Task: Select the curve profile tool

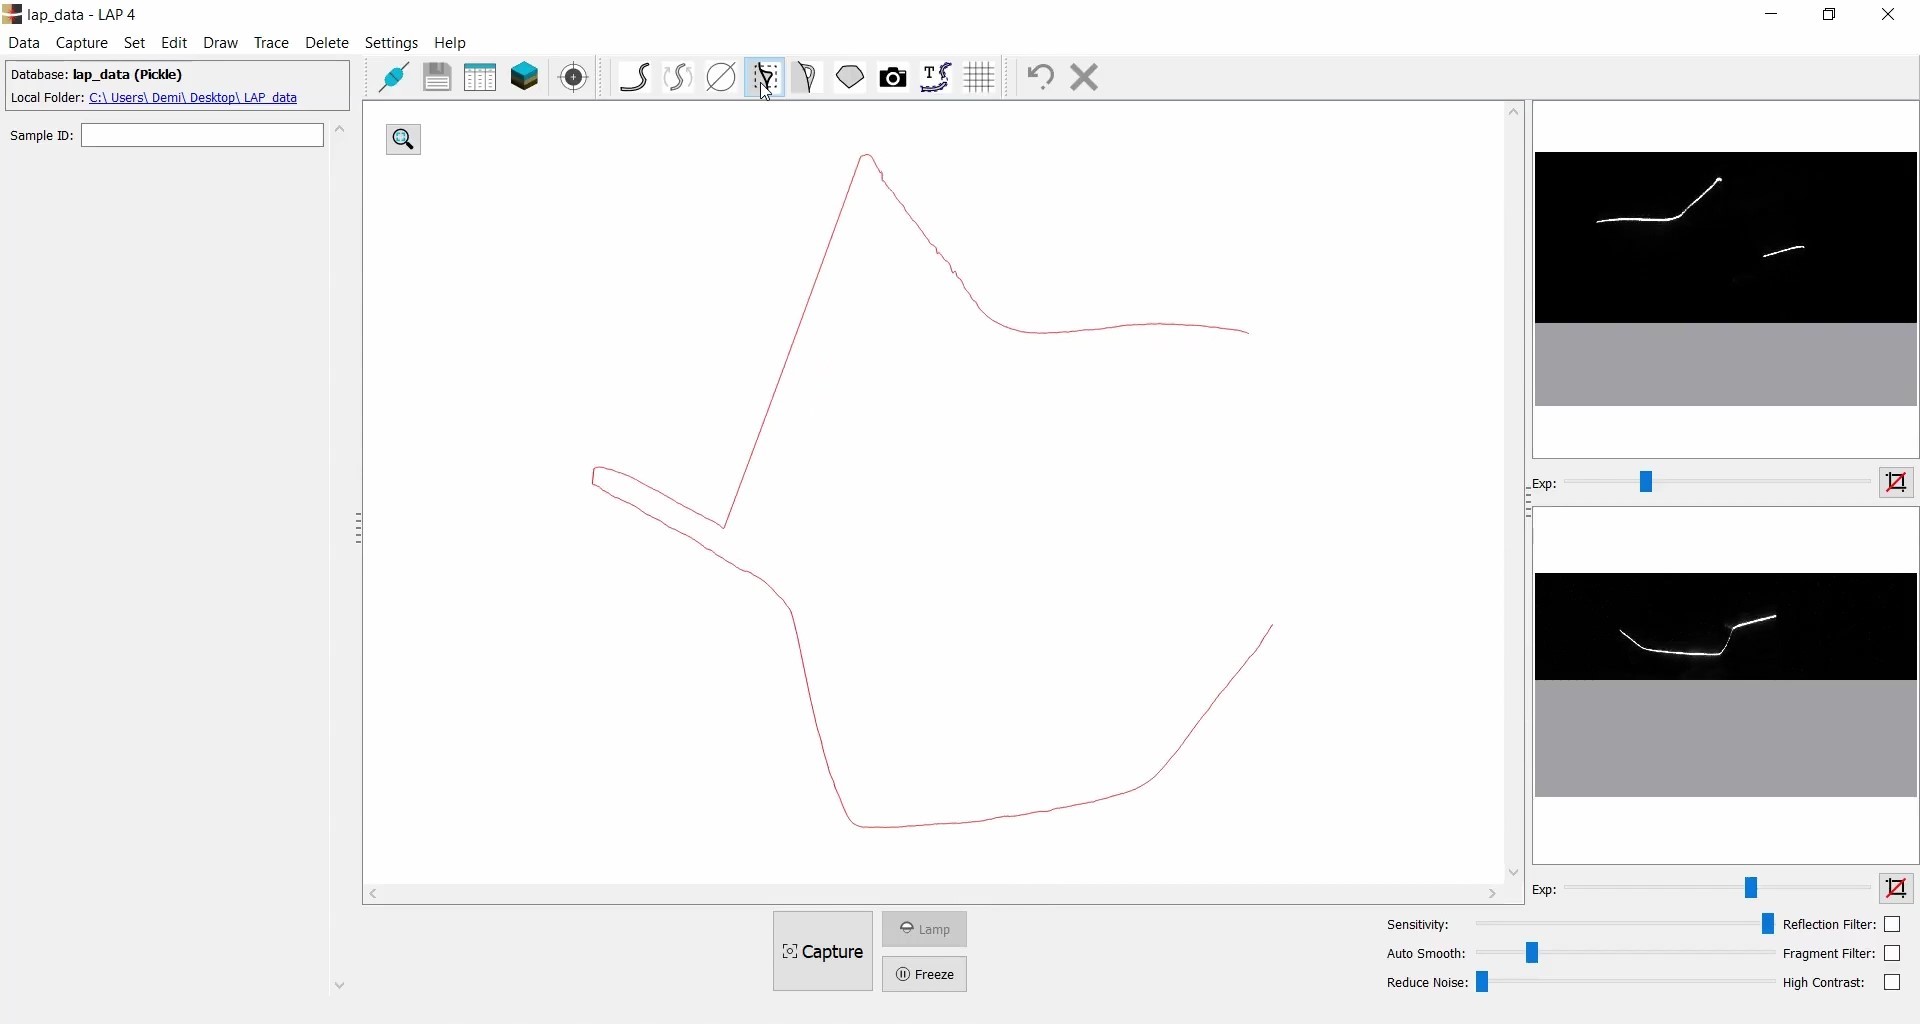Action: click(636, 78)
